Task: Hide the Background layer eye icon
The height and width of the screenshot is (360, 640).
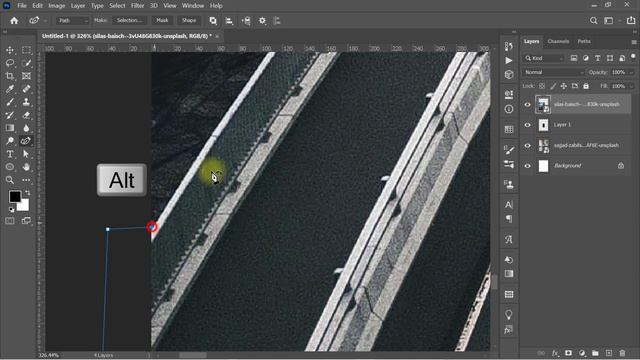Action: pos(527,166)
